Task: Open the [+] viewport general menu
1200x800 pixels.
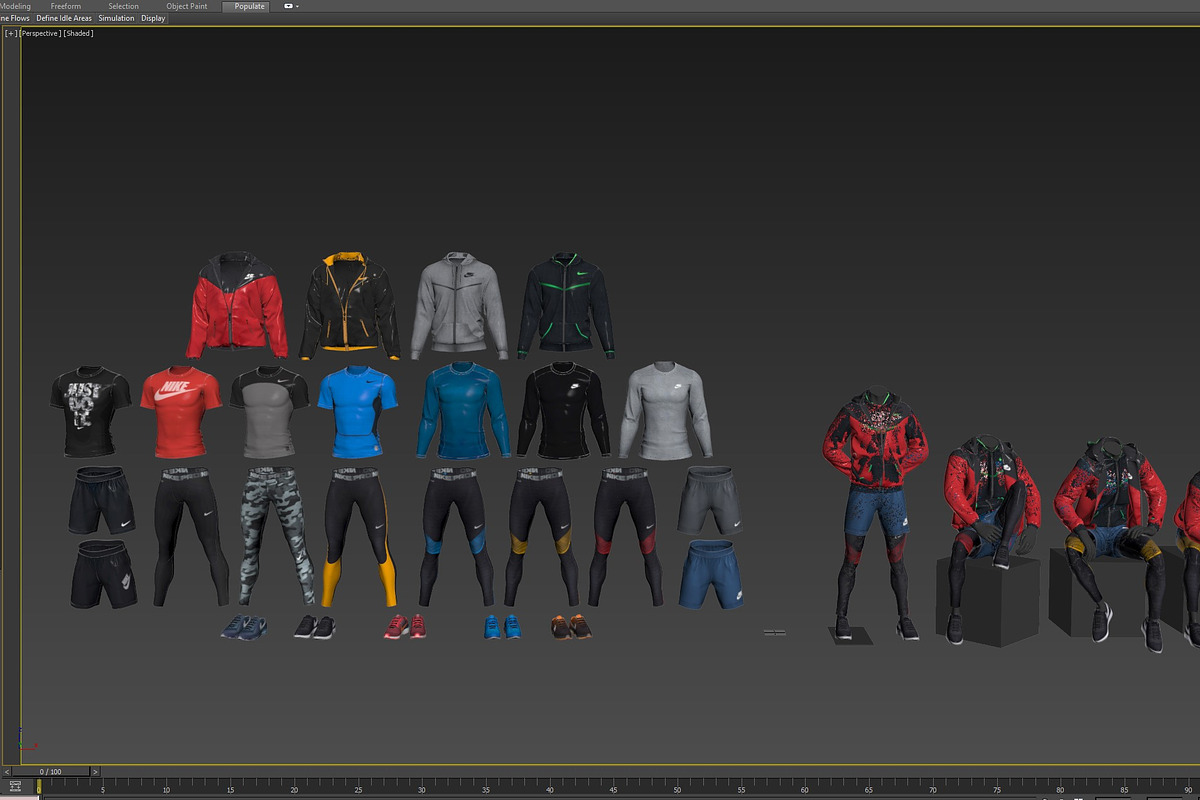Action: 11,33
